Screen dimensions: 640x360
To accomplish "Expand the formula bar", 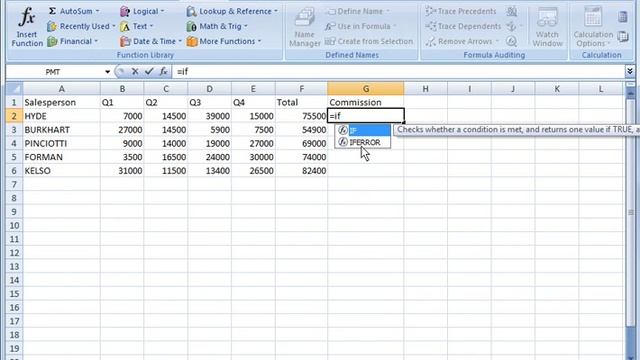I will [630, 71].
